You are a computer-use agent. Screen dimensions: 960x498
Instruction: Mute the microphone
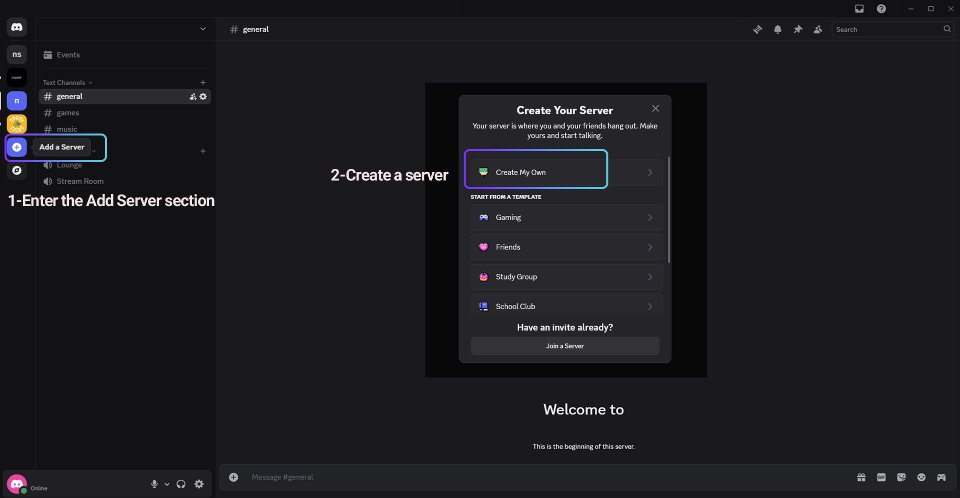coord(154,484)
